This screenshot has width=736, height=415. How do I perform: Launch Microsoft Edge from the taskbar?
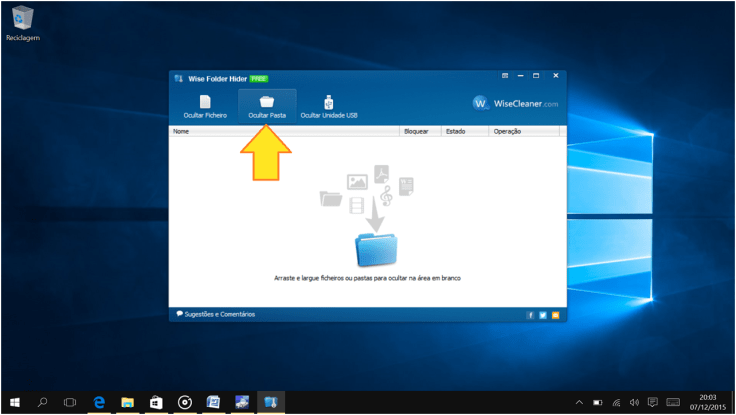(100, 402)
